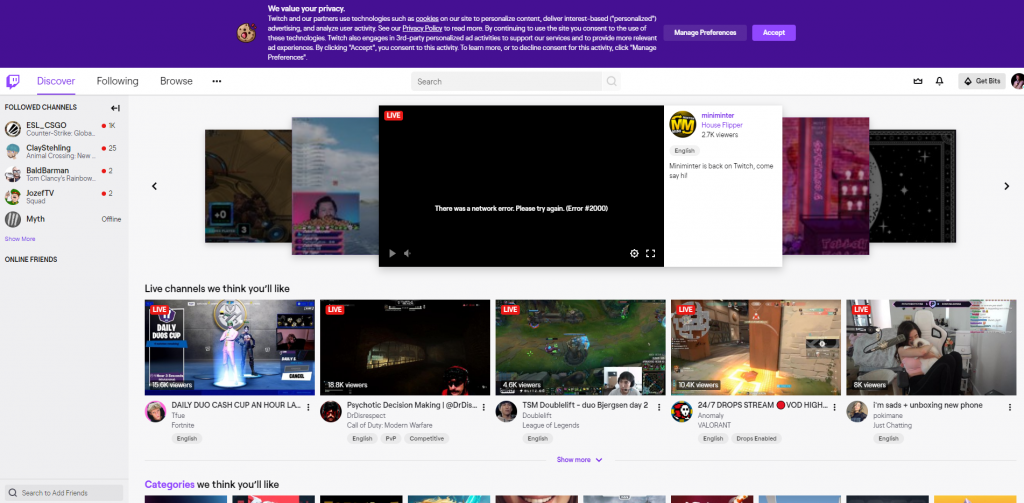The width and height of the screenshot is (1024, 503).
Task: Mute the featured stream volume
Action: tap(408, 253)
